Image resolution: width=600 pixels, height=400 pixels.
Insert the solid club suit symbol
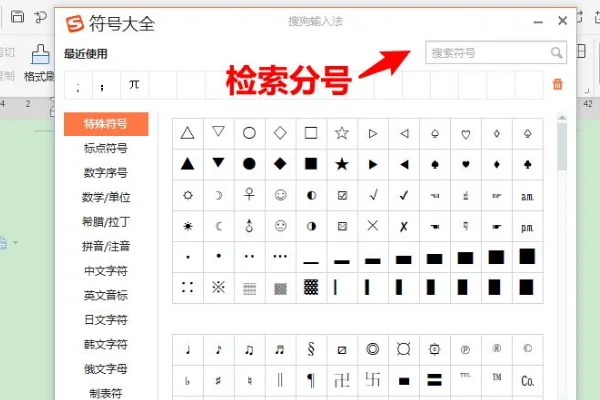[527, 164]
